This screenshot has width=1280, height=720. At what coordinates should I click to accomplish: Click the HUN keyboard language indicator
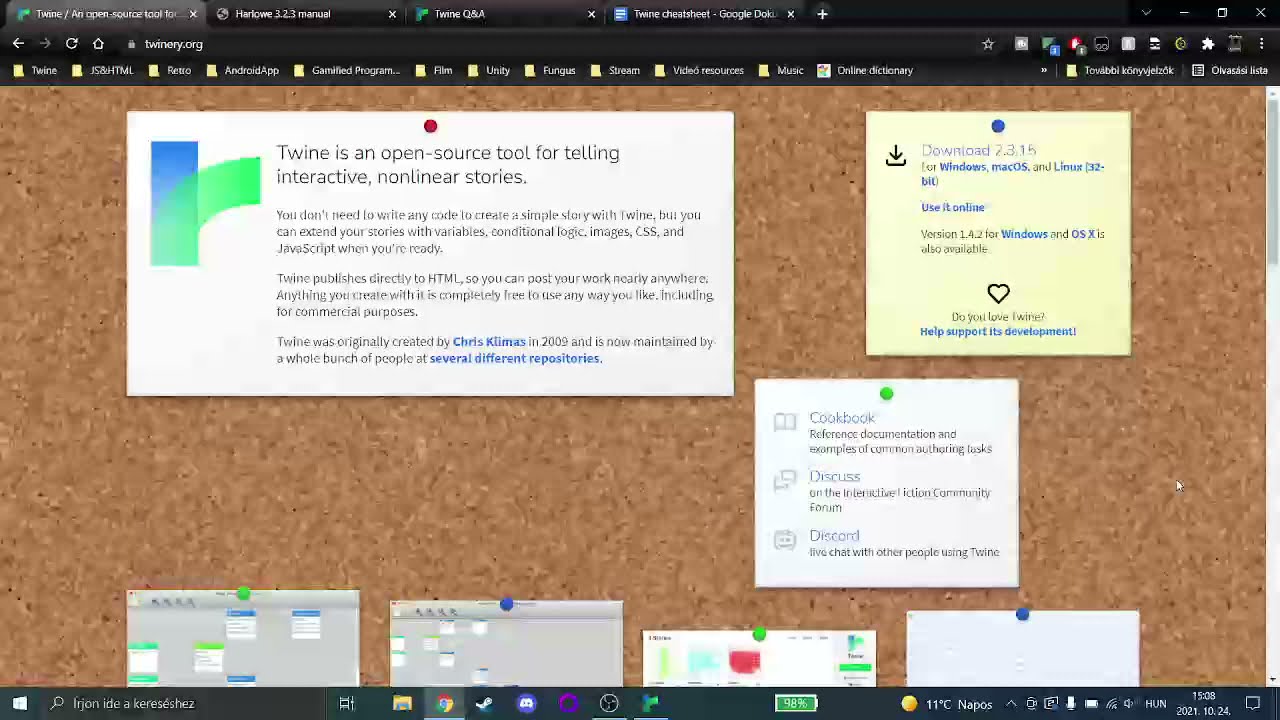pos(1156,704)
